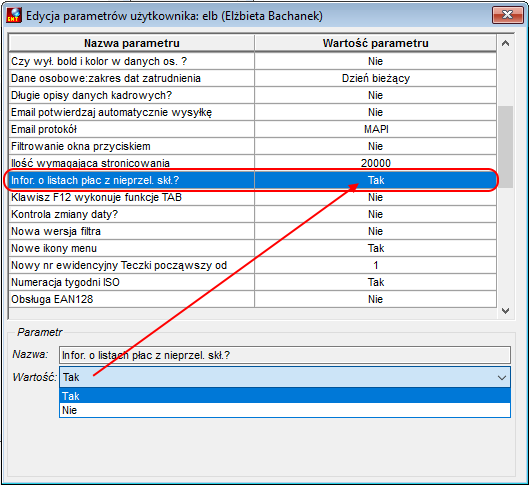Click the Nazwa parametru column header
The height and width of the screenshot is (485, 529).
tap(132, 43)
